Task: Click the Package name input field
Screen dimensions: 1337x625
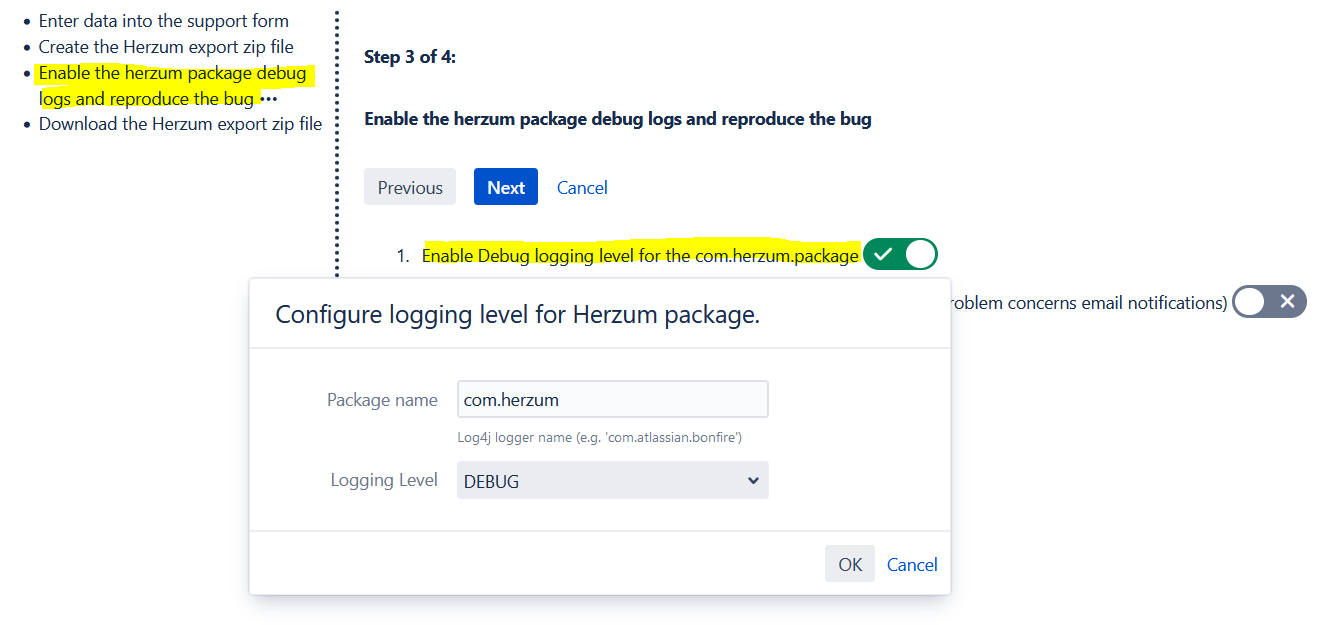Action: [x=612, y=399]
